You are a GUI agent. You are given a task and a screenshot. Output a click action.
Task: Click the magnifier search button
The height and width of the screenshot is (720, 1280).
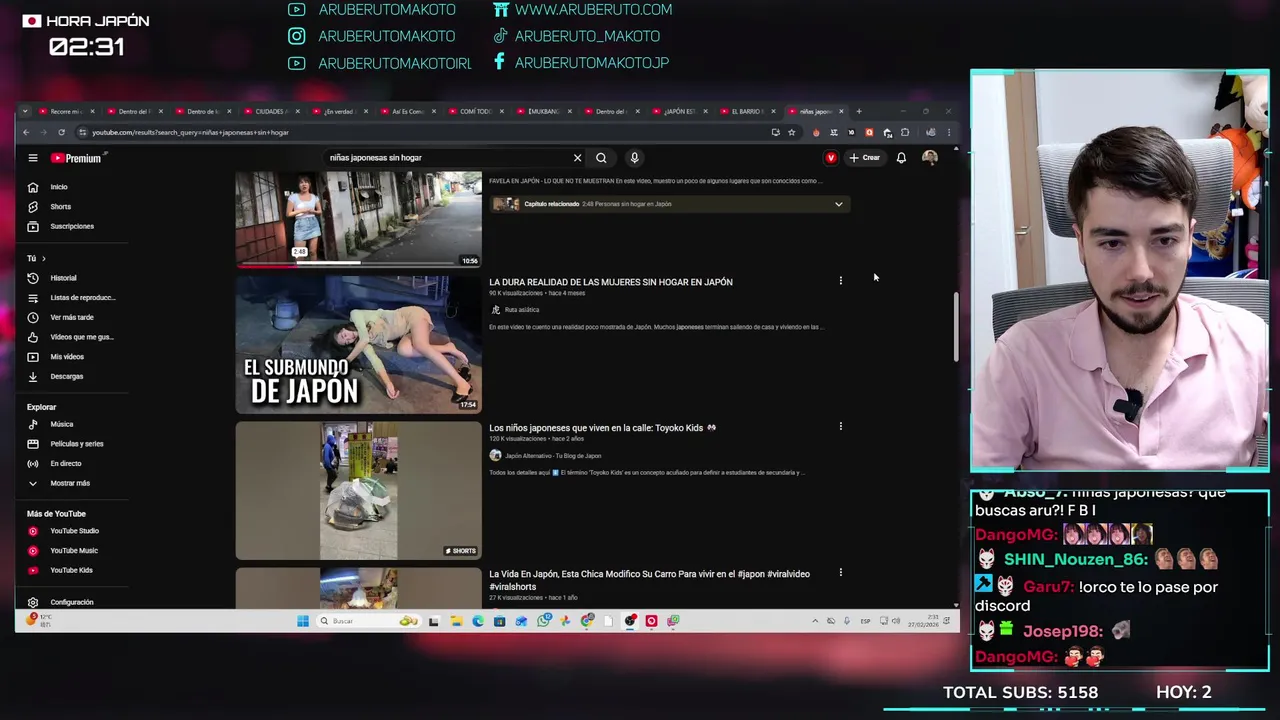tap(601, 158)
